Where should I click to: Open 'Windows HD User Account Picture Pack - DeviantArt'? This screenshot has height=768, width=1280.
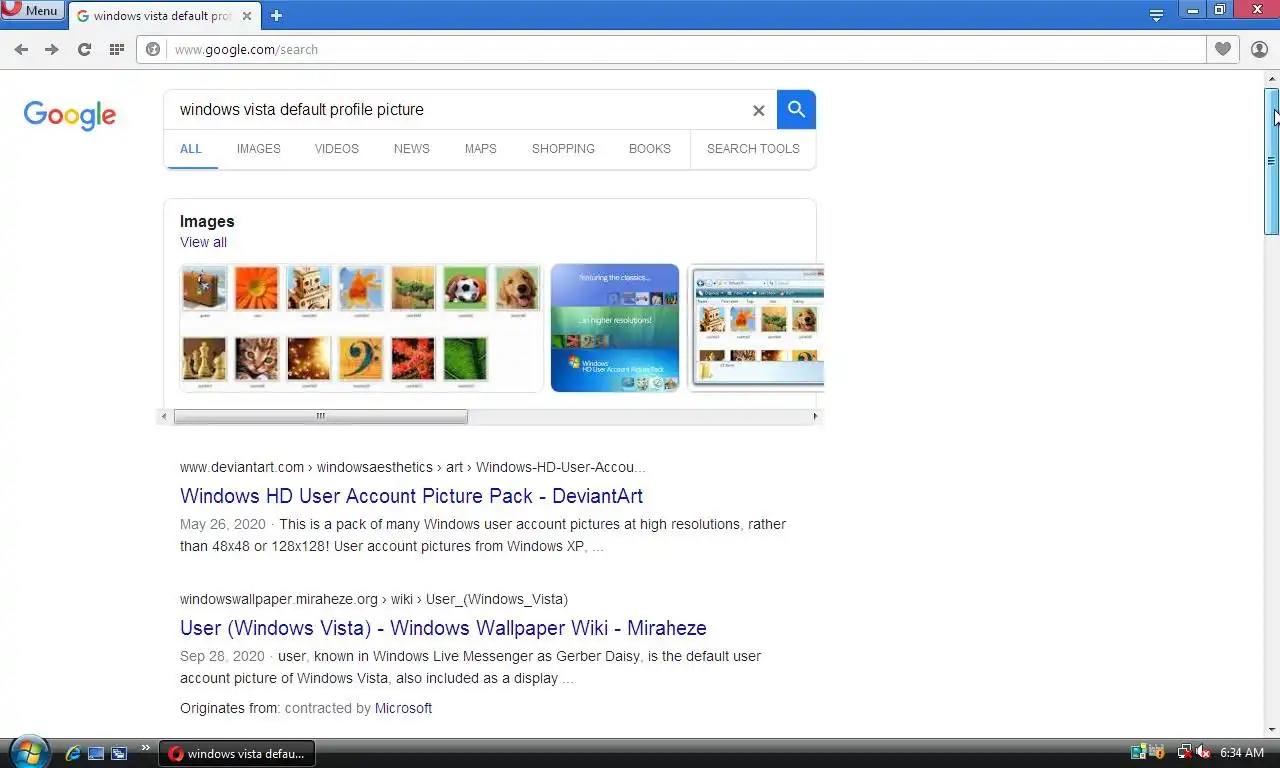click(411, 496)
